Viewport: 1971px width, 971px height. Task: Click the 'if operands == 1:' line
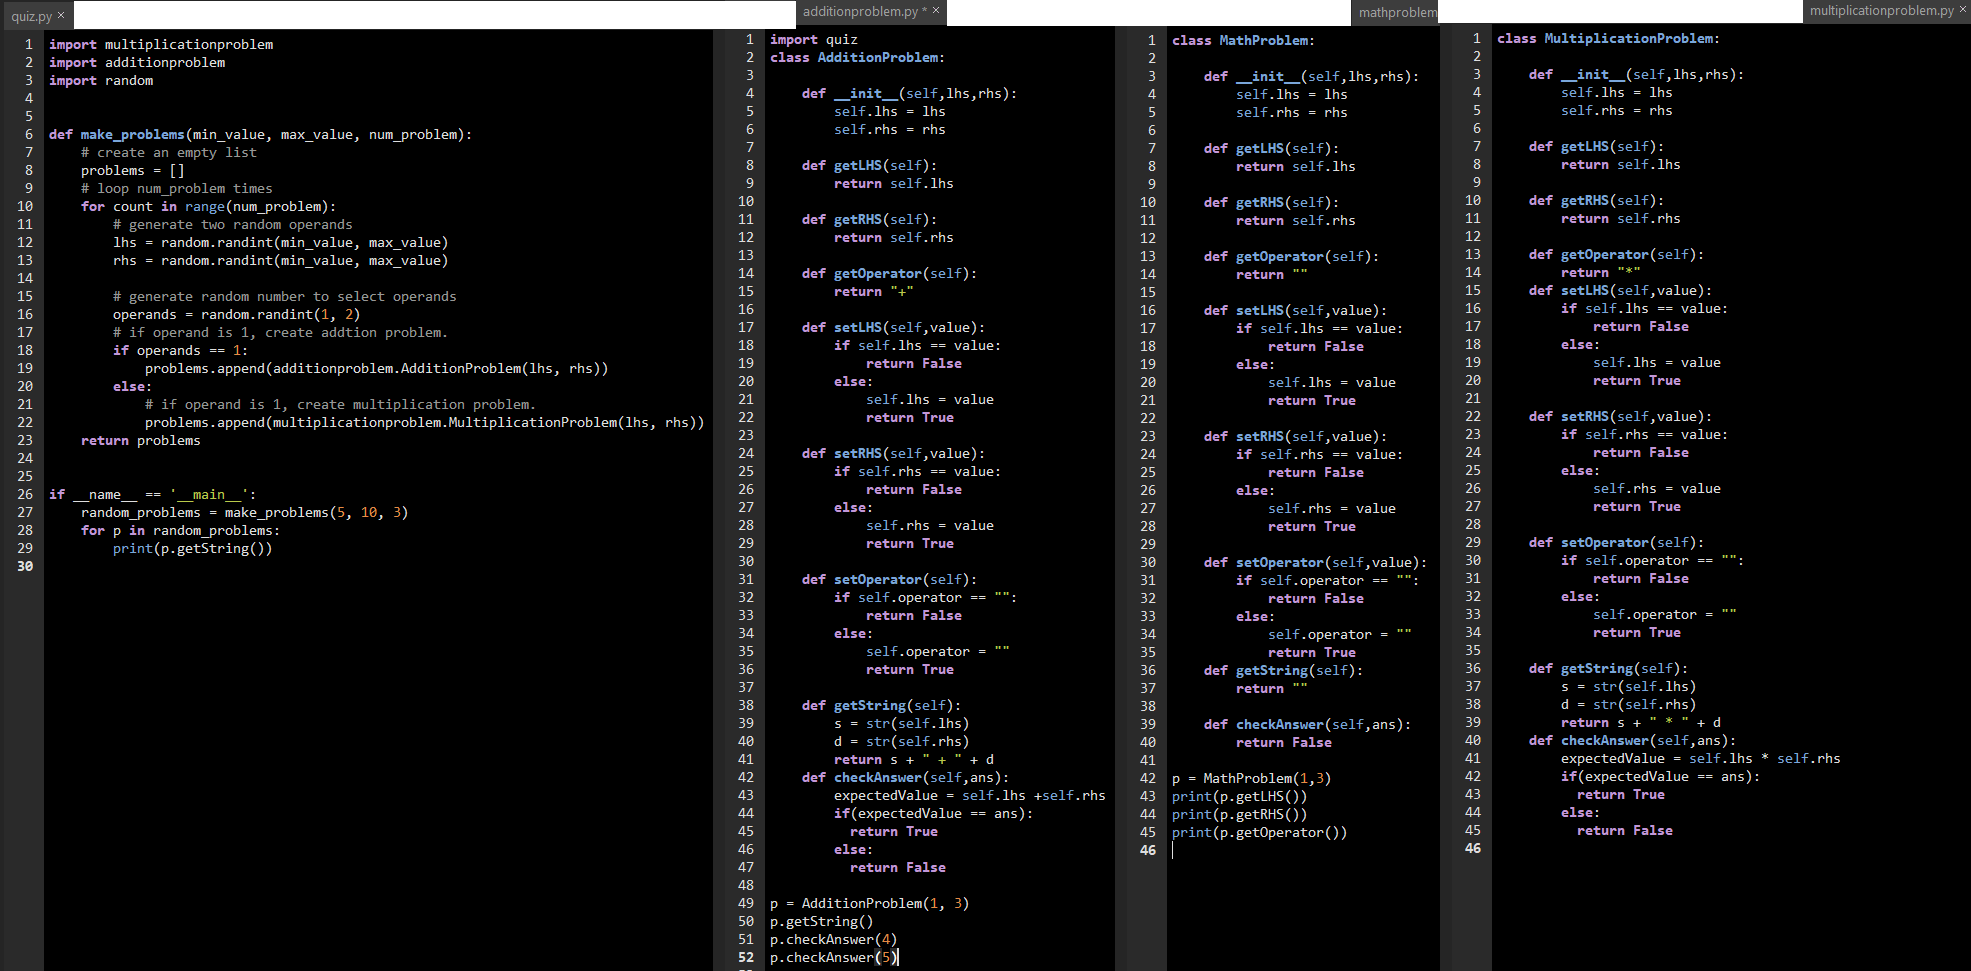(x=181, y=350)
